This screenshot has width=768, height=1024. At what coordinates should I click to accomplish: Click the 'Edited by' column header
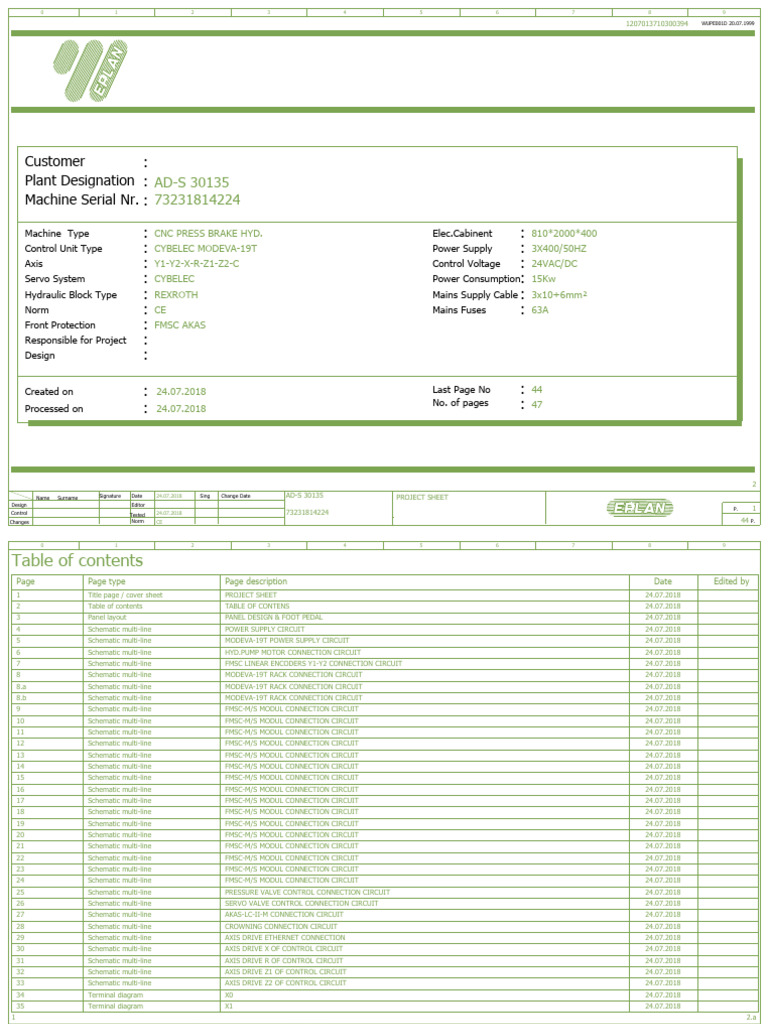731,581
